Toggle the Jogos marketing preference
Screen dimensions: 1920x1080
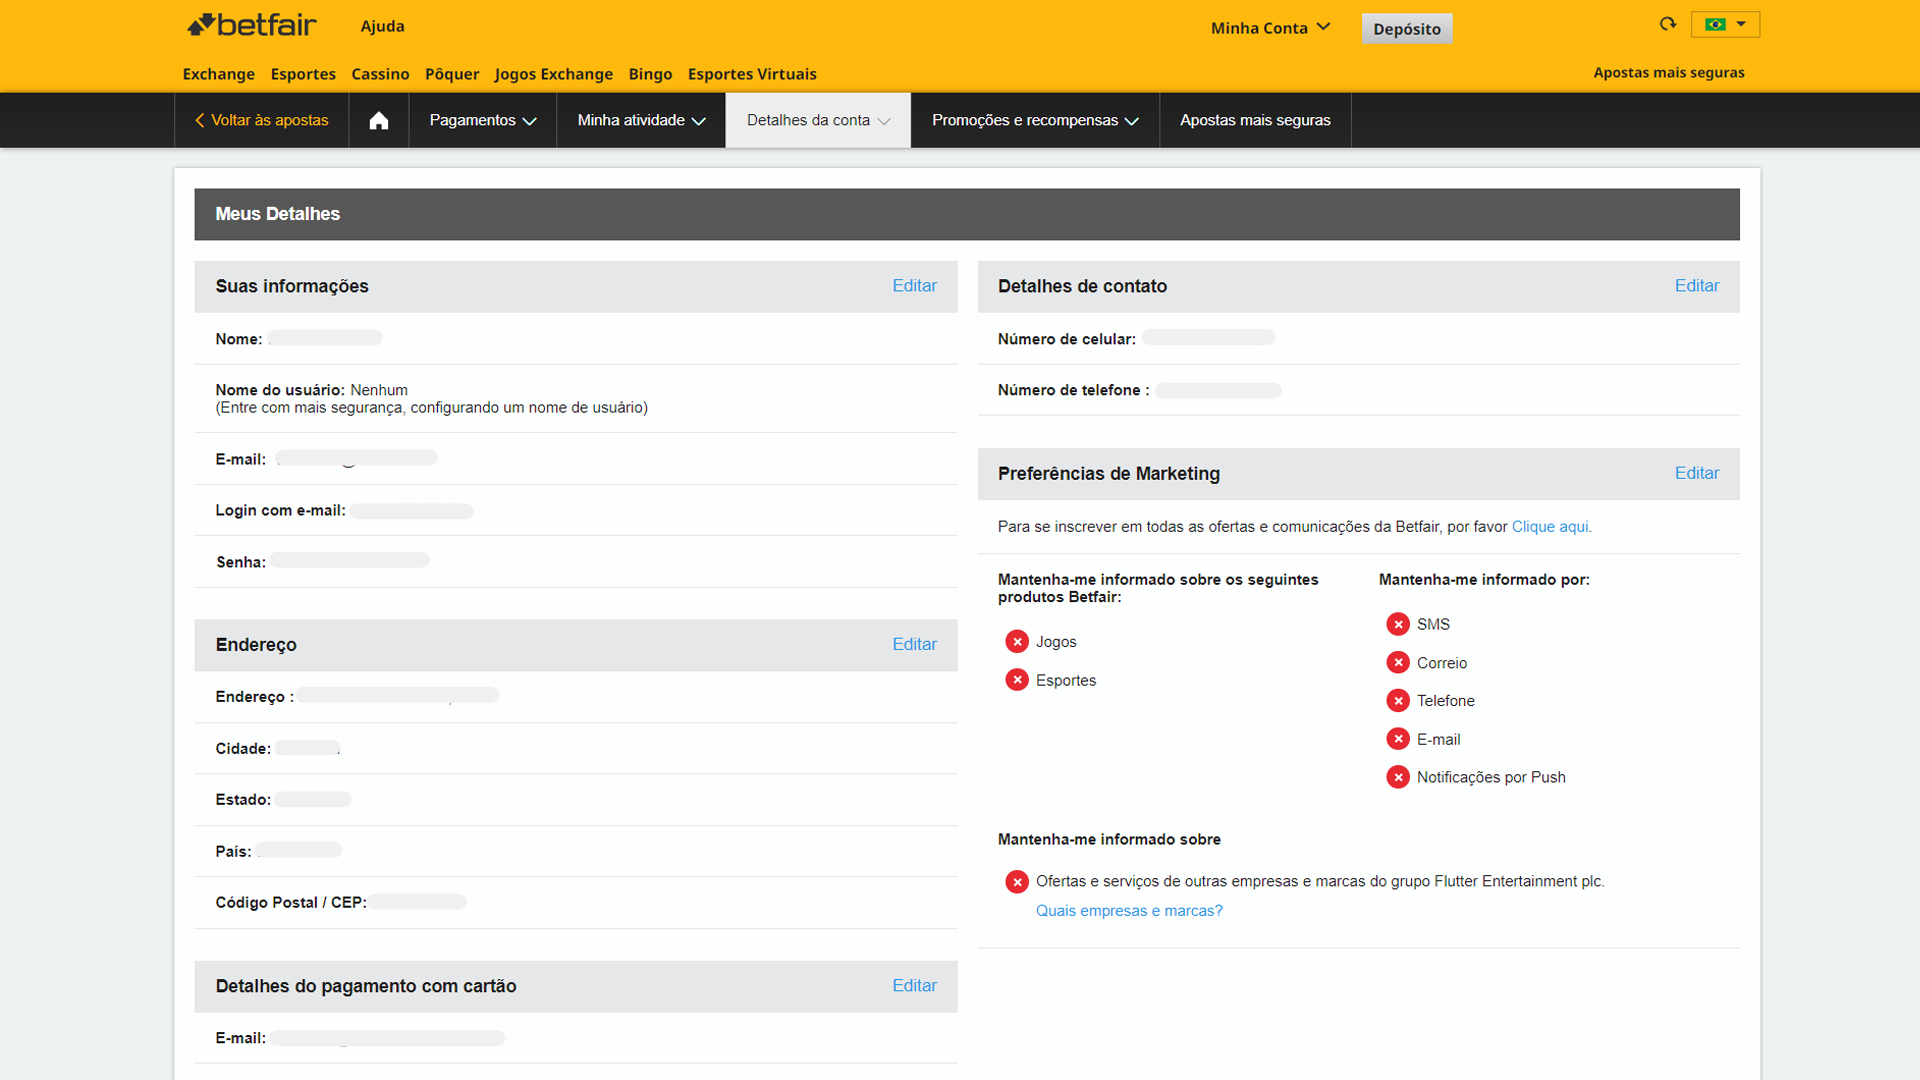pyautogui.click(x=1017, y=642)
